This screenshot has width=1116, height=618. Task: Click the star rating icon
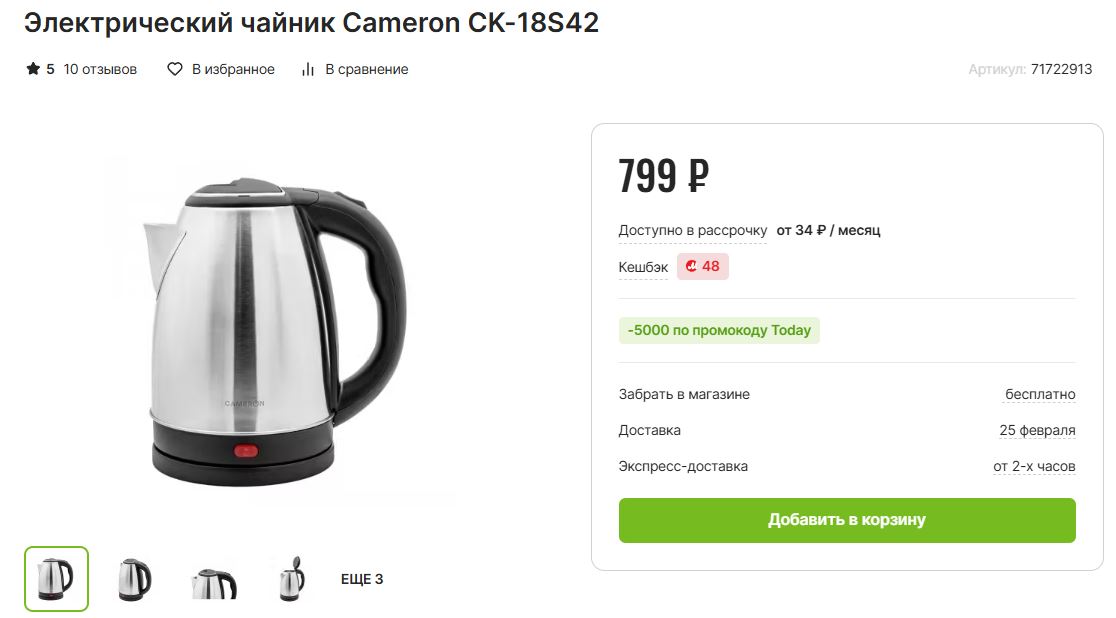(x=33, y=69)
